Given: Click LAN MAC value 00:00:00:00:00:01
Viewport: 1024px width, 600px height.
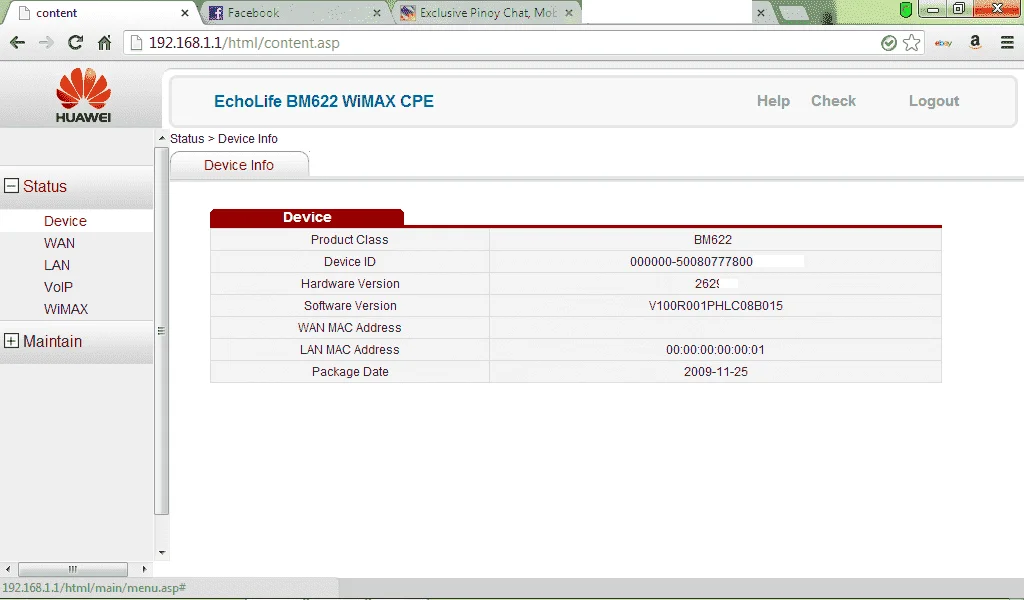Looking at the screenshot, I should coord(715,349).
